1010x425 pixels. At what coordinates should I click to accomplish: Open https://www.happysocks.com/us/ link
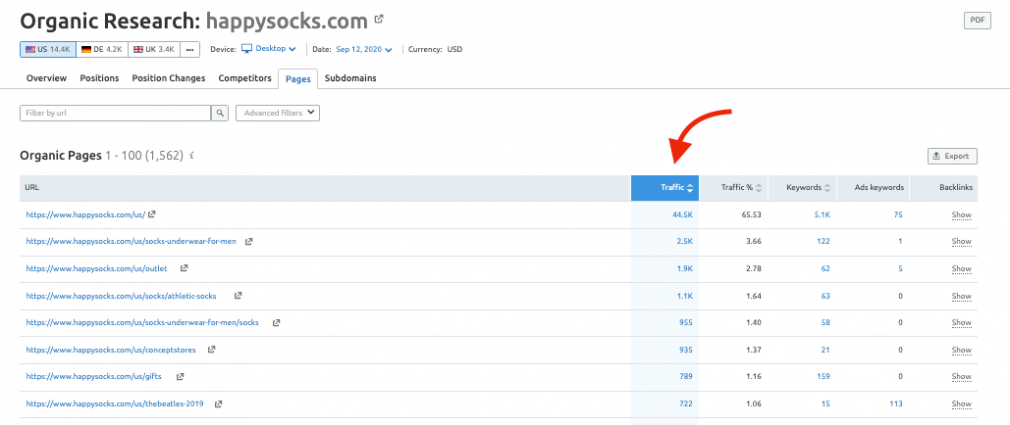point(85,214)
